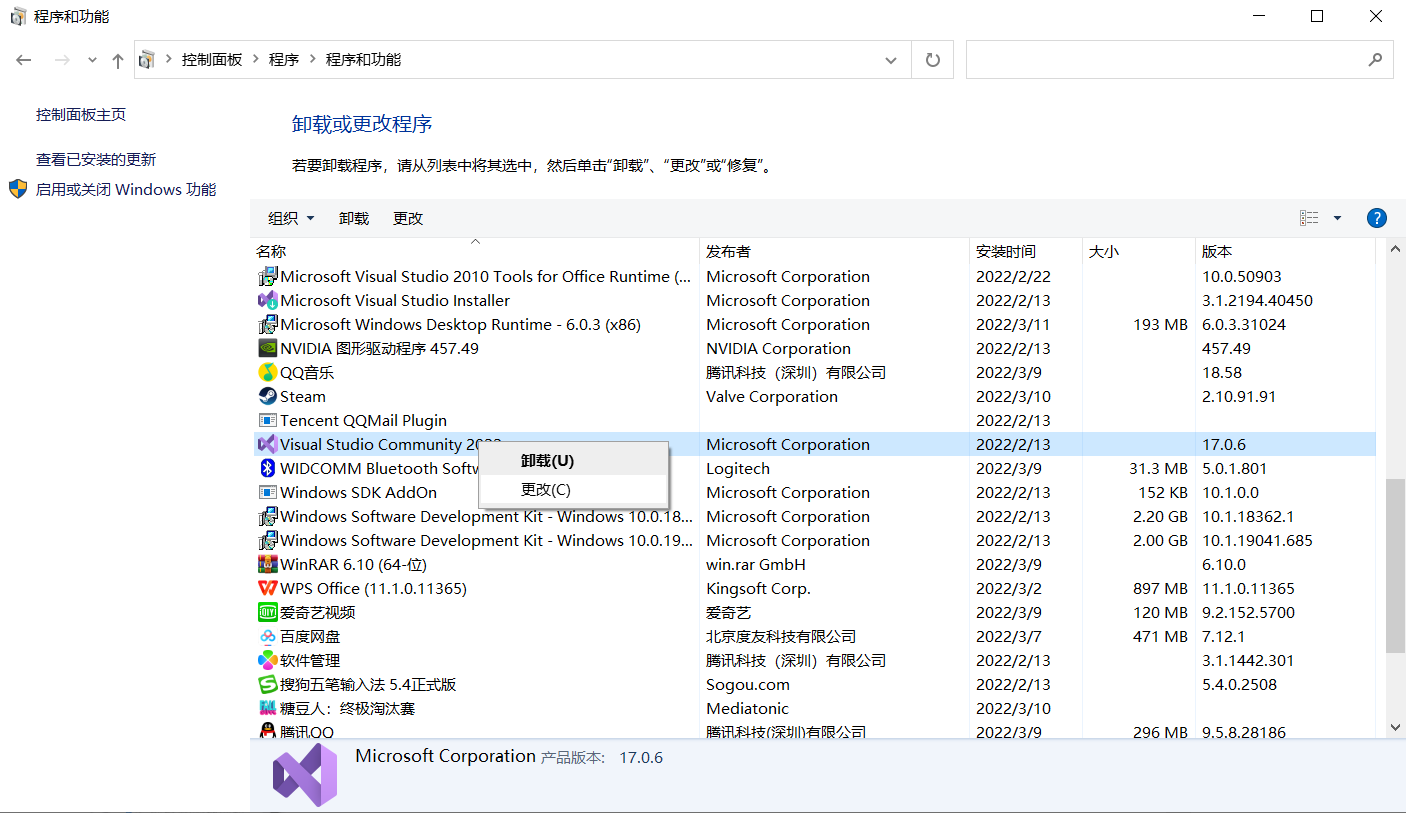1406x813 pixels.
Task: Select WinRAR 6.10 (64-位) entry
Action: [354, 565]
